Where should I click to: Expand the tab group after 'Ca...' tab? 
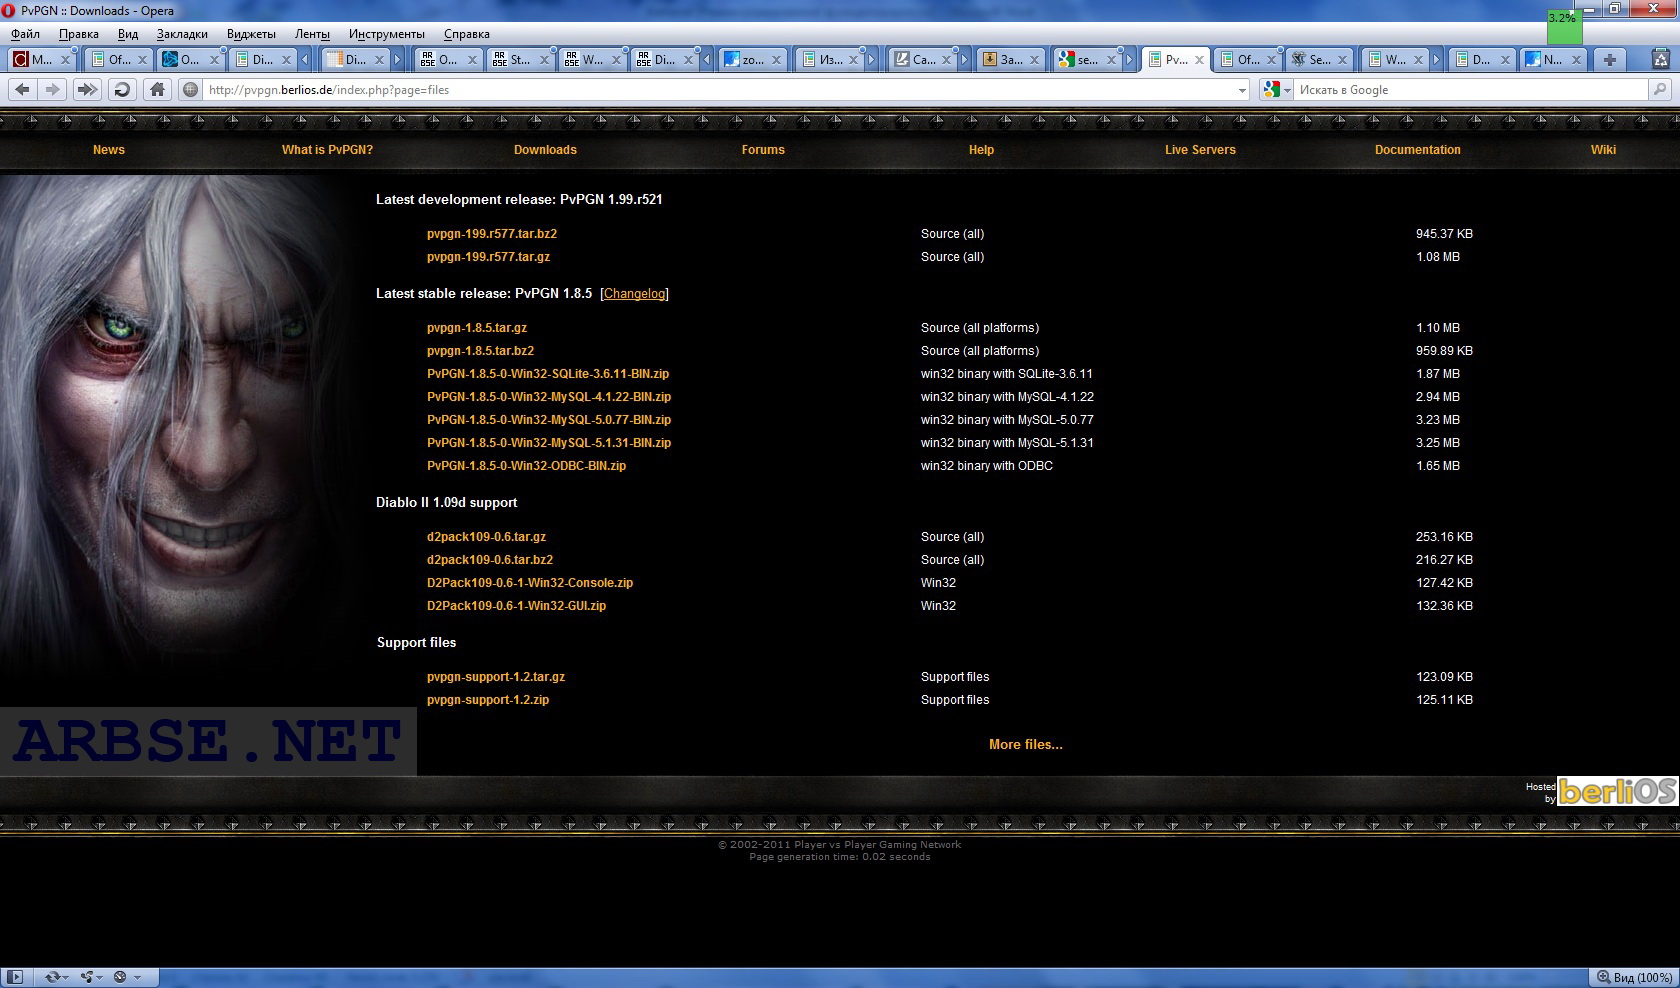click(x=964, y=60)
